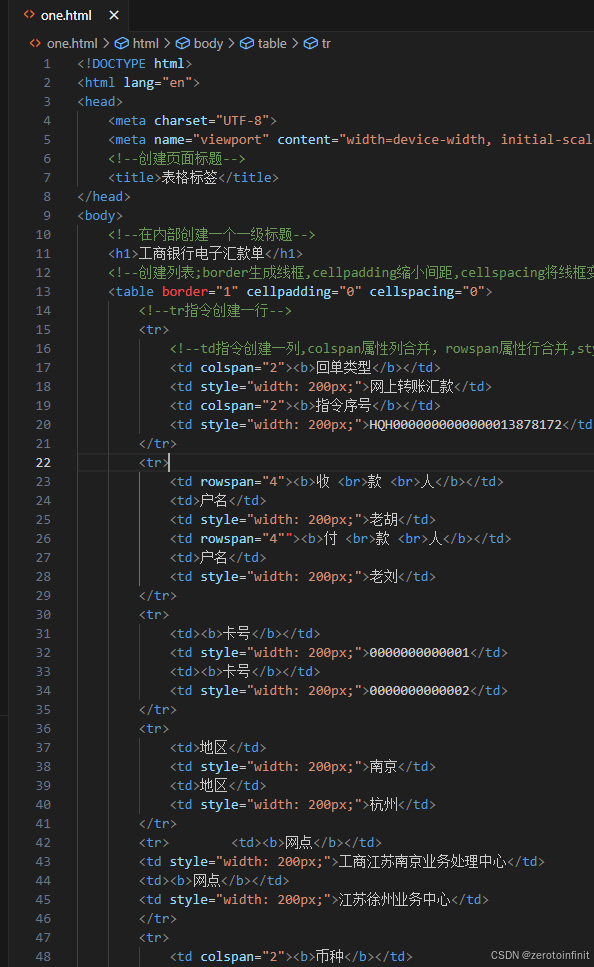Click the closing head tag on line 8

coord(104,197)
